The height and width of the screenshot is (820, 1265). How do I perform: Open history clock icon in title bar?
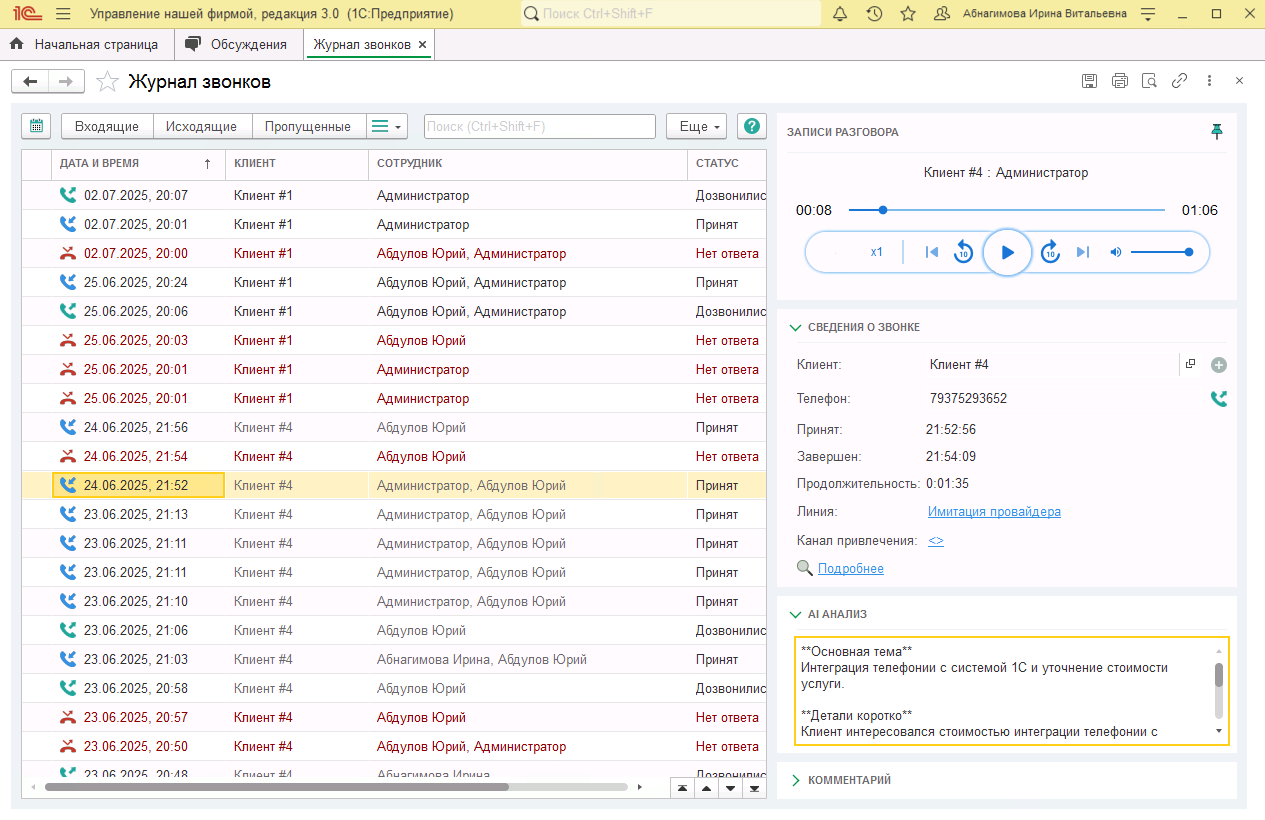[x=874, y=14]
